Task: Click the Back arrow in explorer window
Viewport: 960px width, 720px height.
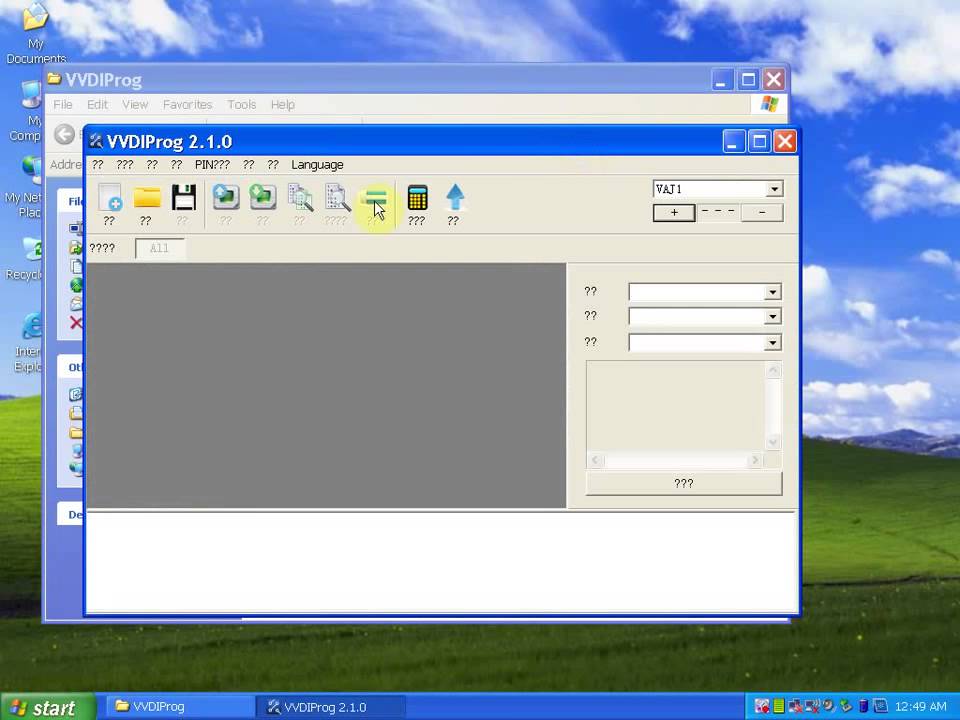Action: [x=64, y=134]
